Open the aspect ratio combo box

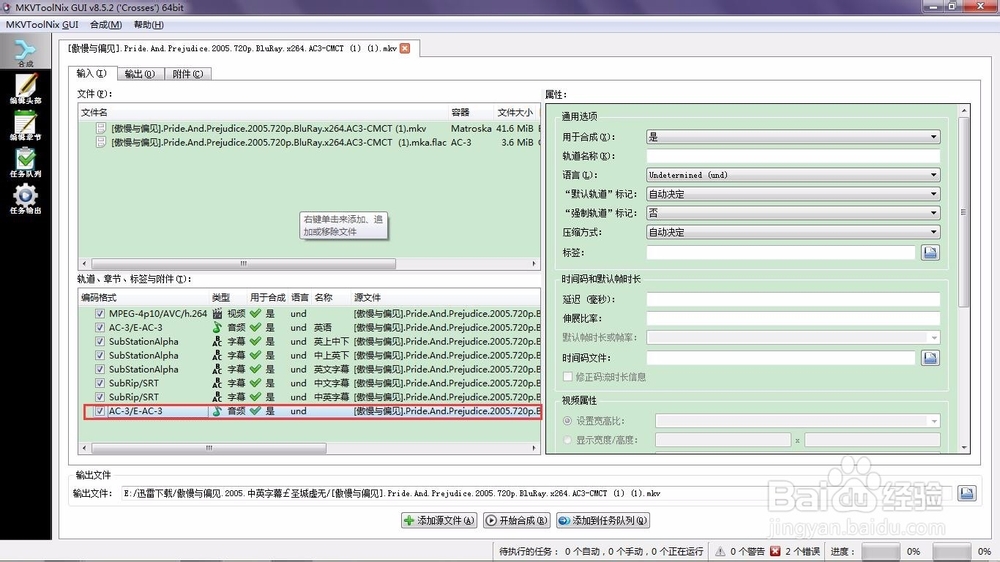pyautogui.click(x=797, y=421)
